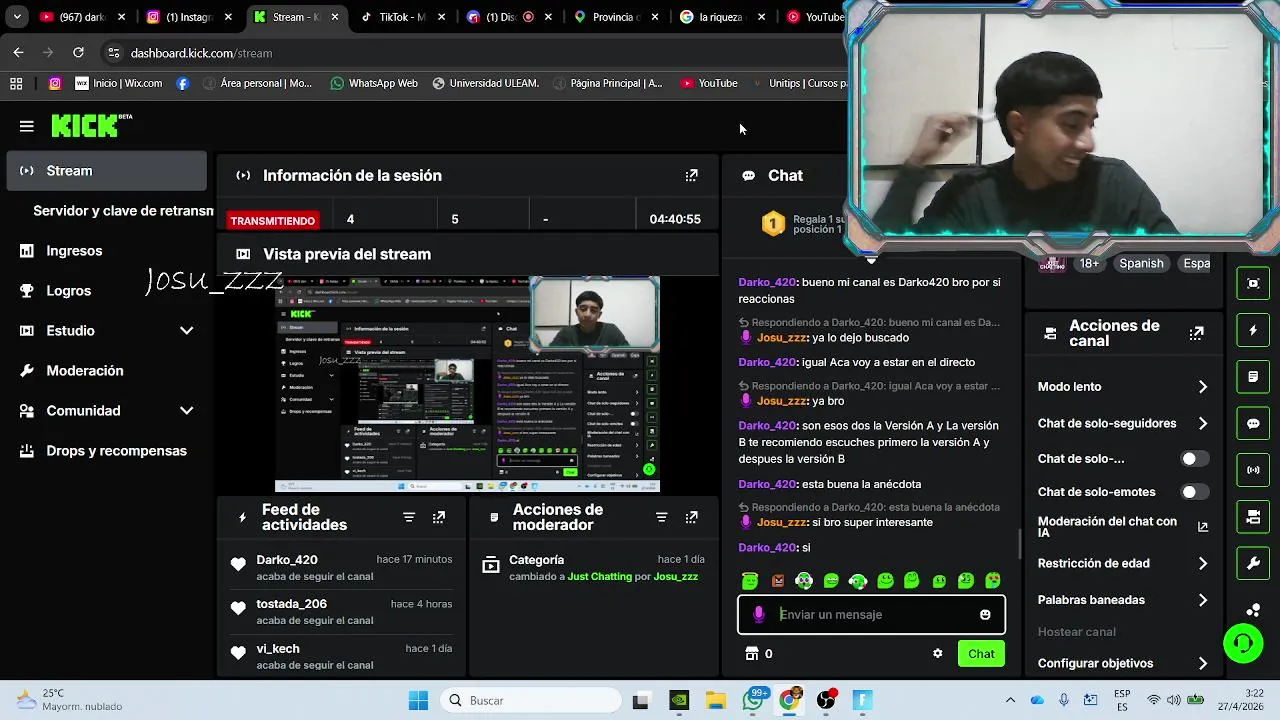Click Darko_420 in the activity feed

point(287,560)
